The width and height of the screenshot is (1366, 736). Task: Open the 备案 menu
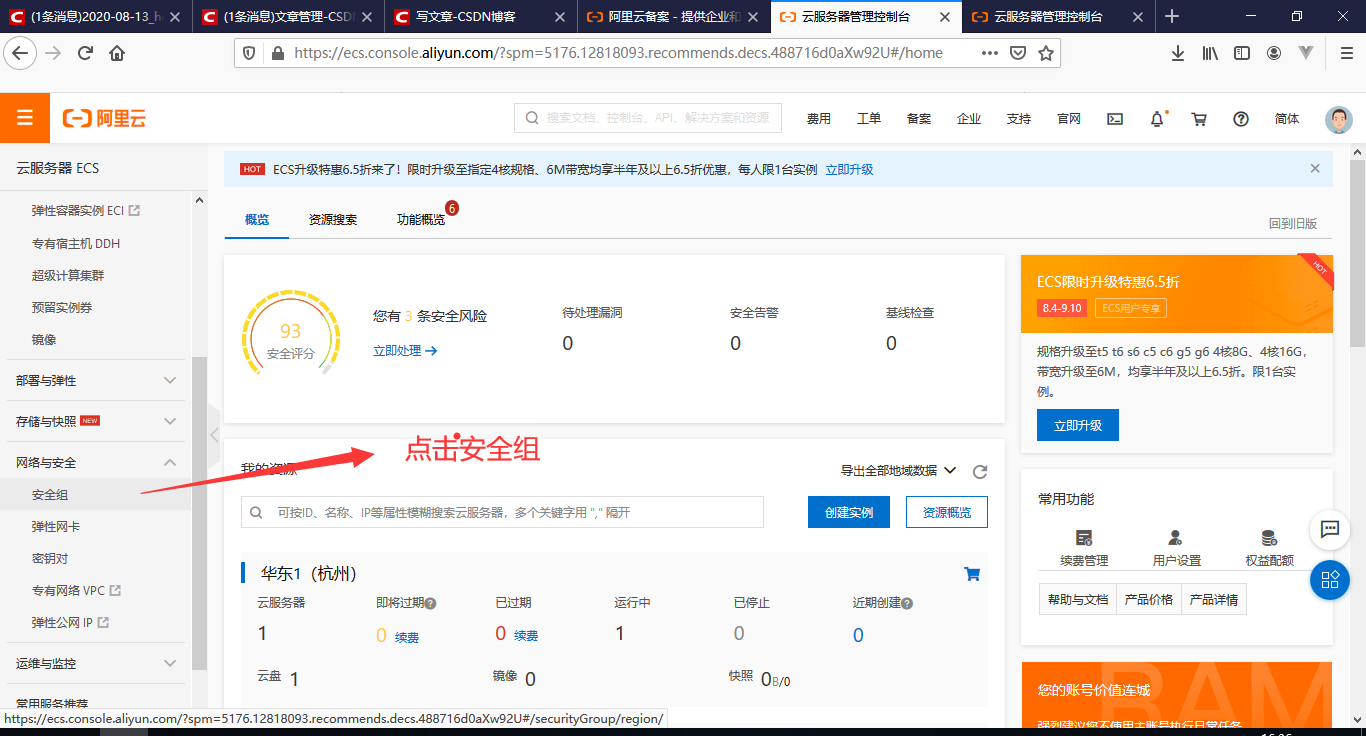pos(919,119)
